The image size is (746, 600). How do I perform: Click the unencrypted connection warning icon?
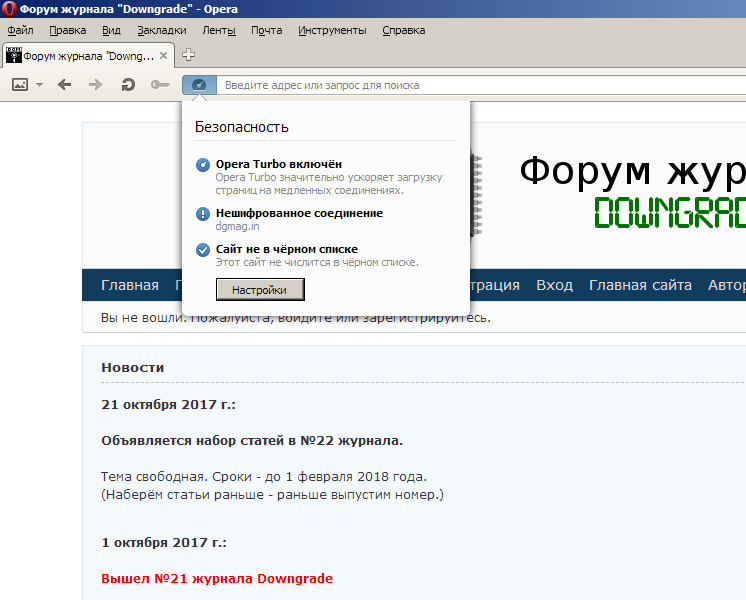[x=203, y=214]
